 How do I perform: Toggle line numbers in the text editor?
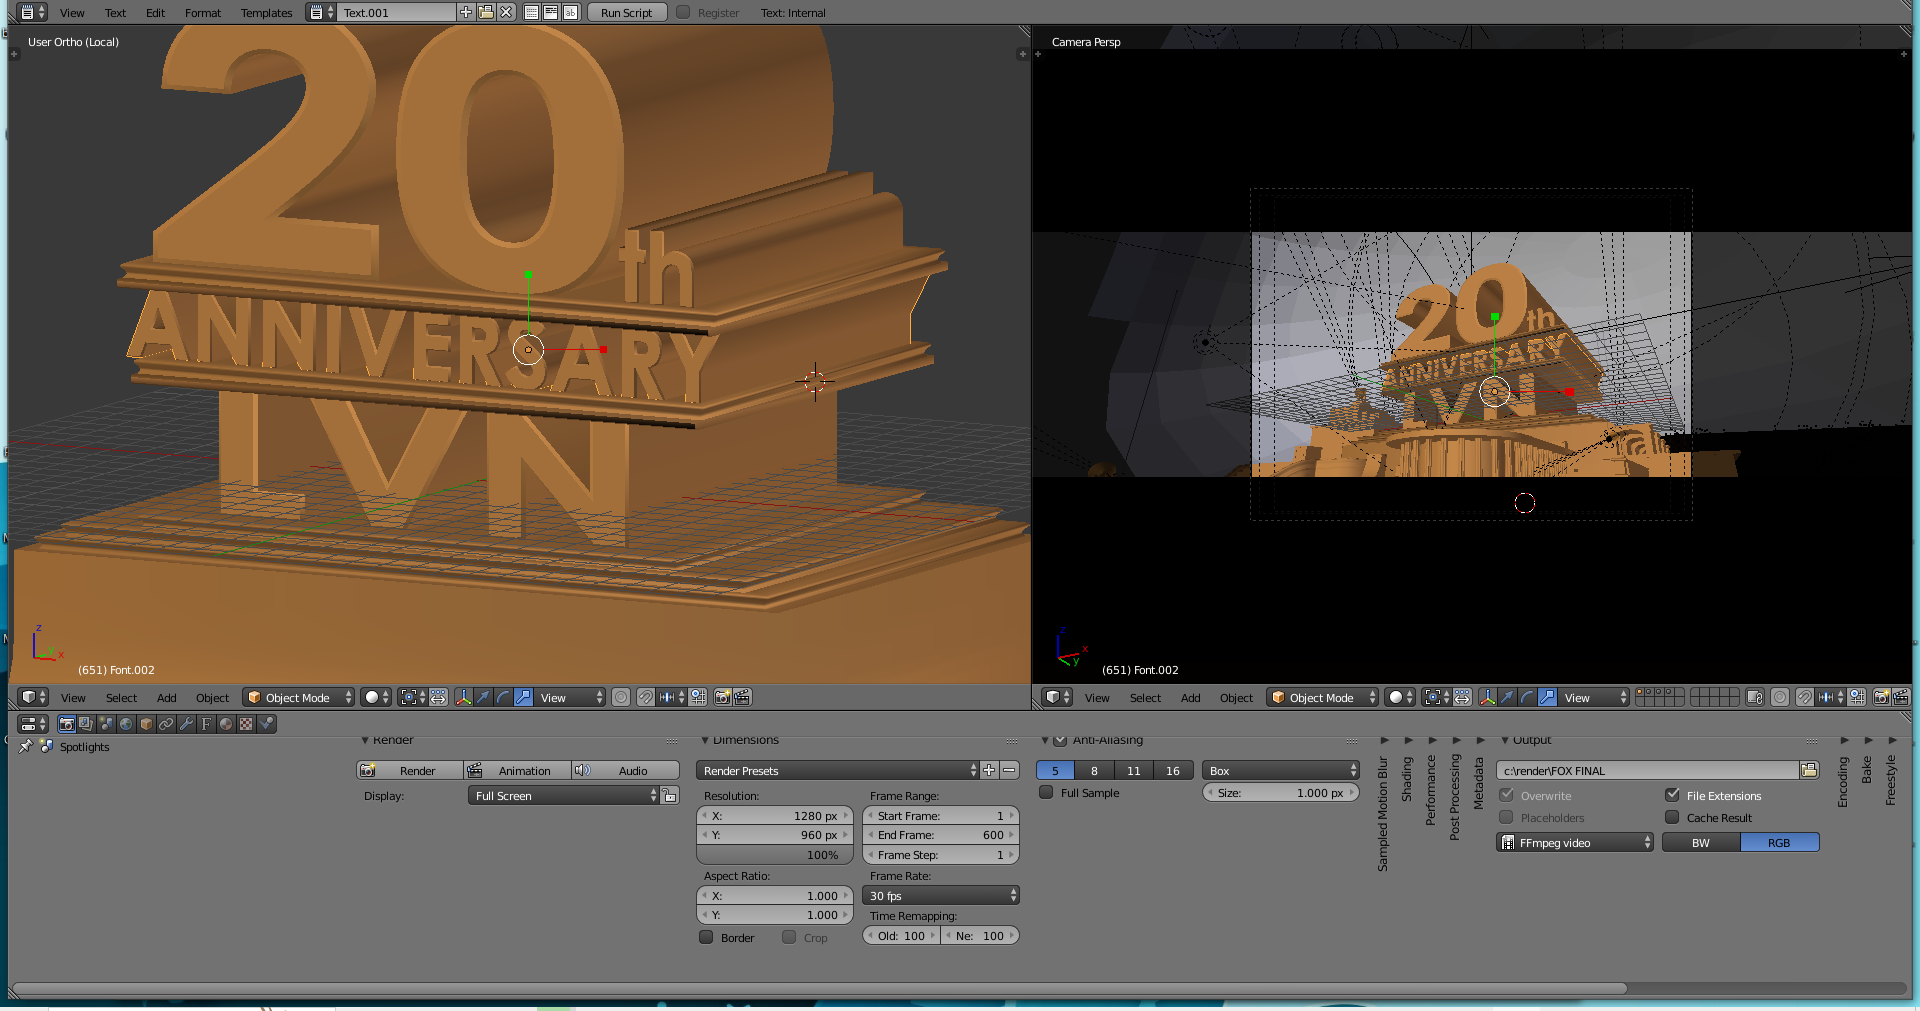(532, 13)
